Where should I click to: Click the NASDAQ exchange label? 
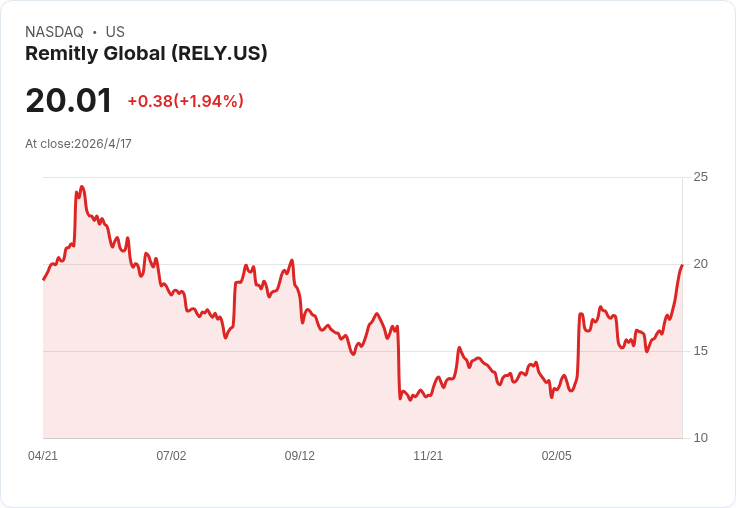point(54,32)
